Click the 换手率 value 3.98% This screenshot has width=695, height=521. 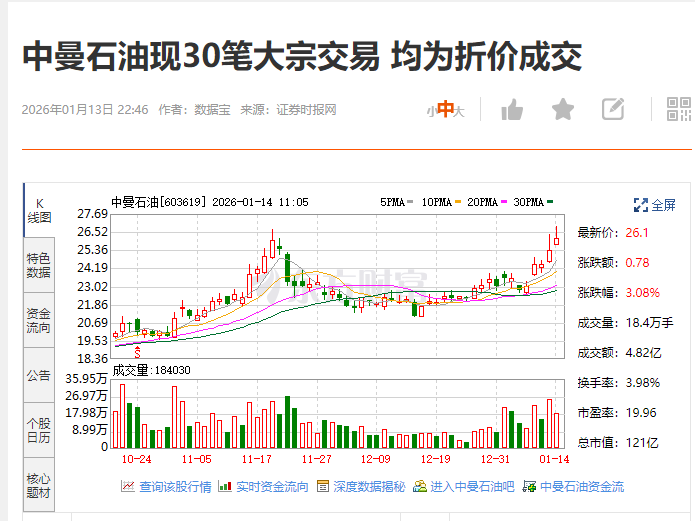643,383
